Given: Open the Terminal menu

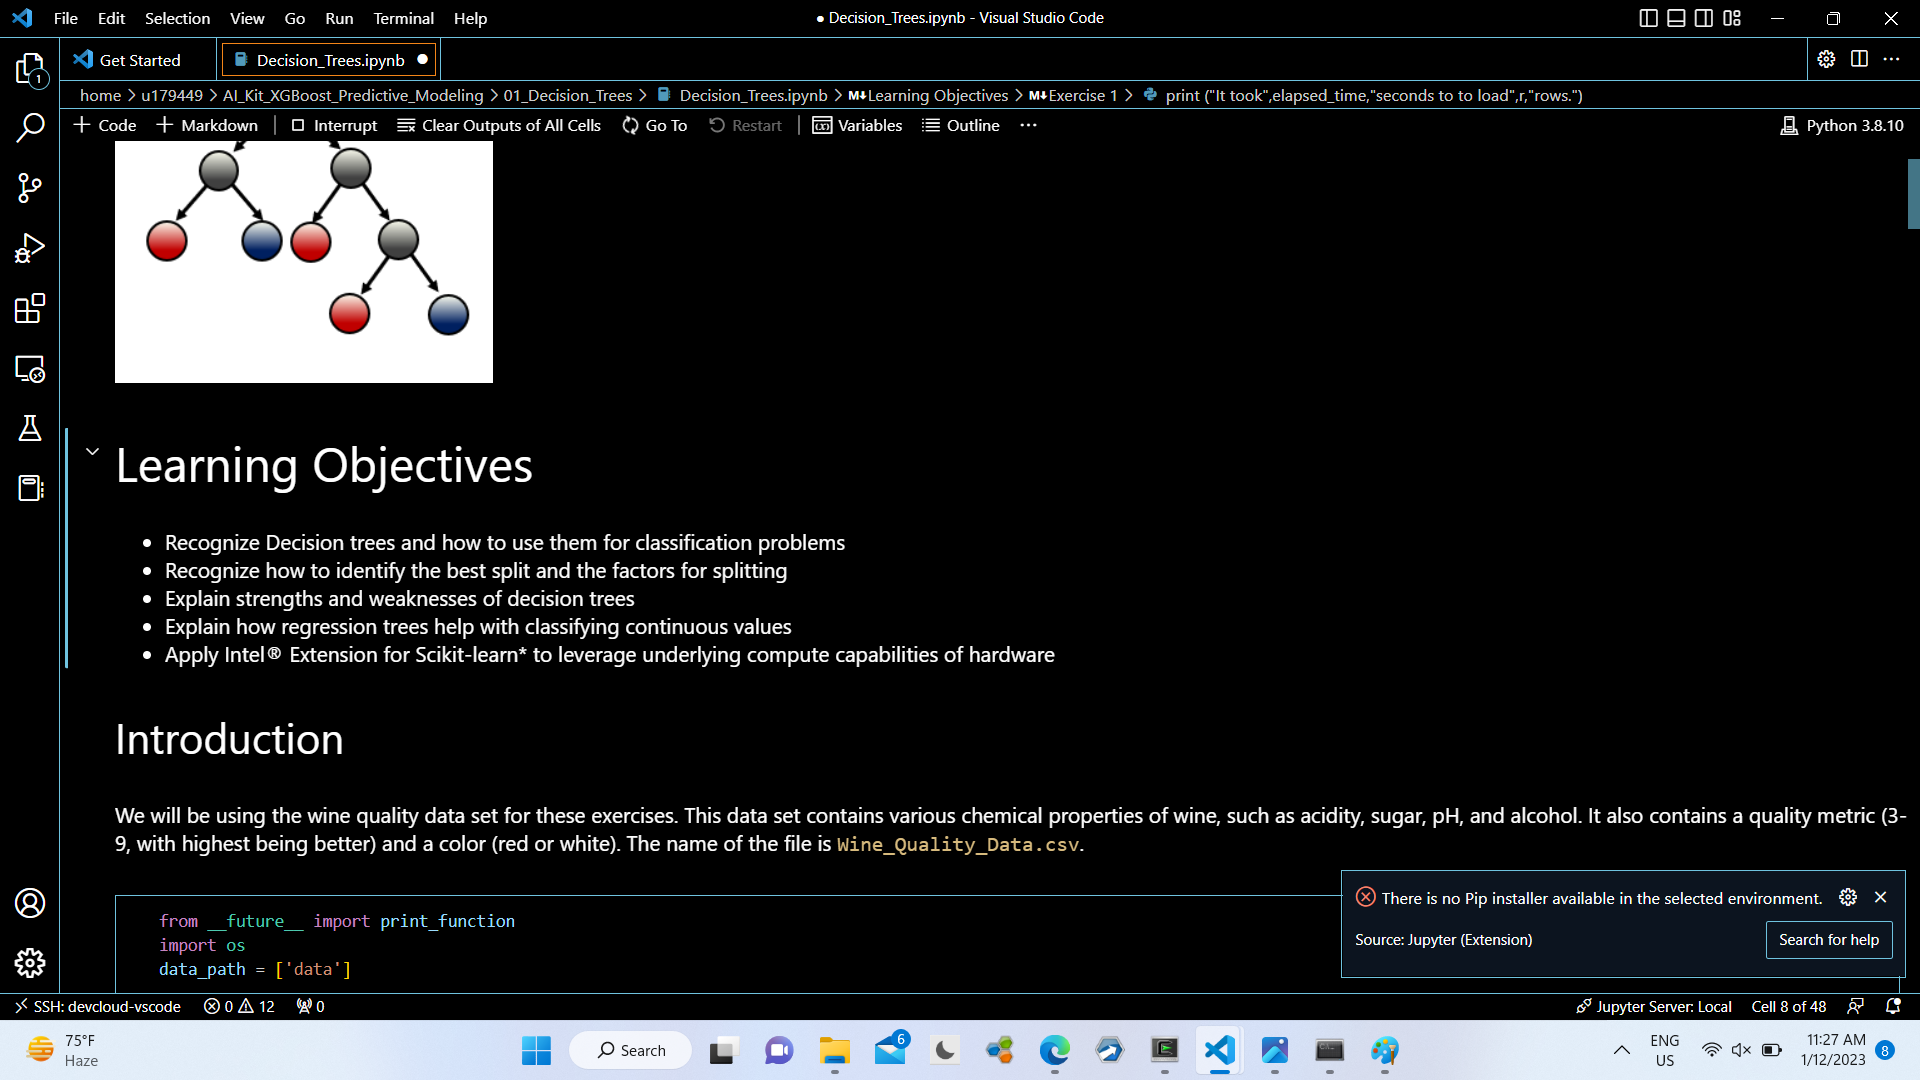Looking at the screenshot, I should (x=403, y=18).
